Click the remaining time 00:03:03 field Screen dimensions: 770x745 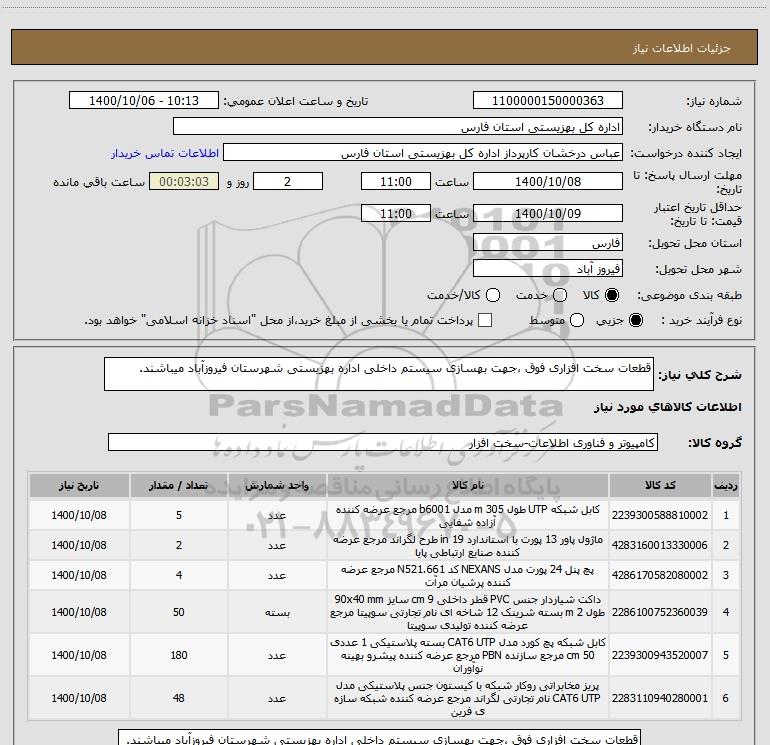184,181
